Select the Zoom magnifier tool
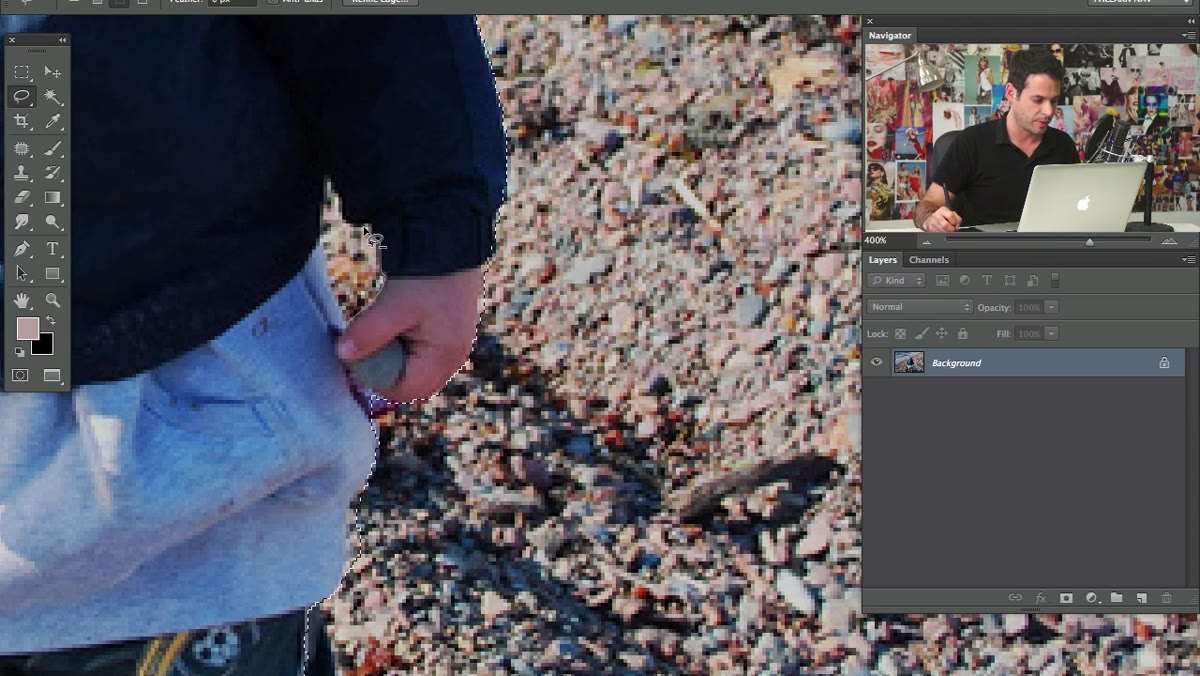Viewport: 1200px width, 676px height. point(53,300)
